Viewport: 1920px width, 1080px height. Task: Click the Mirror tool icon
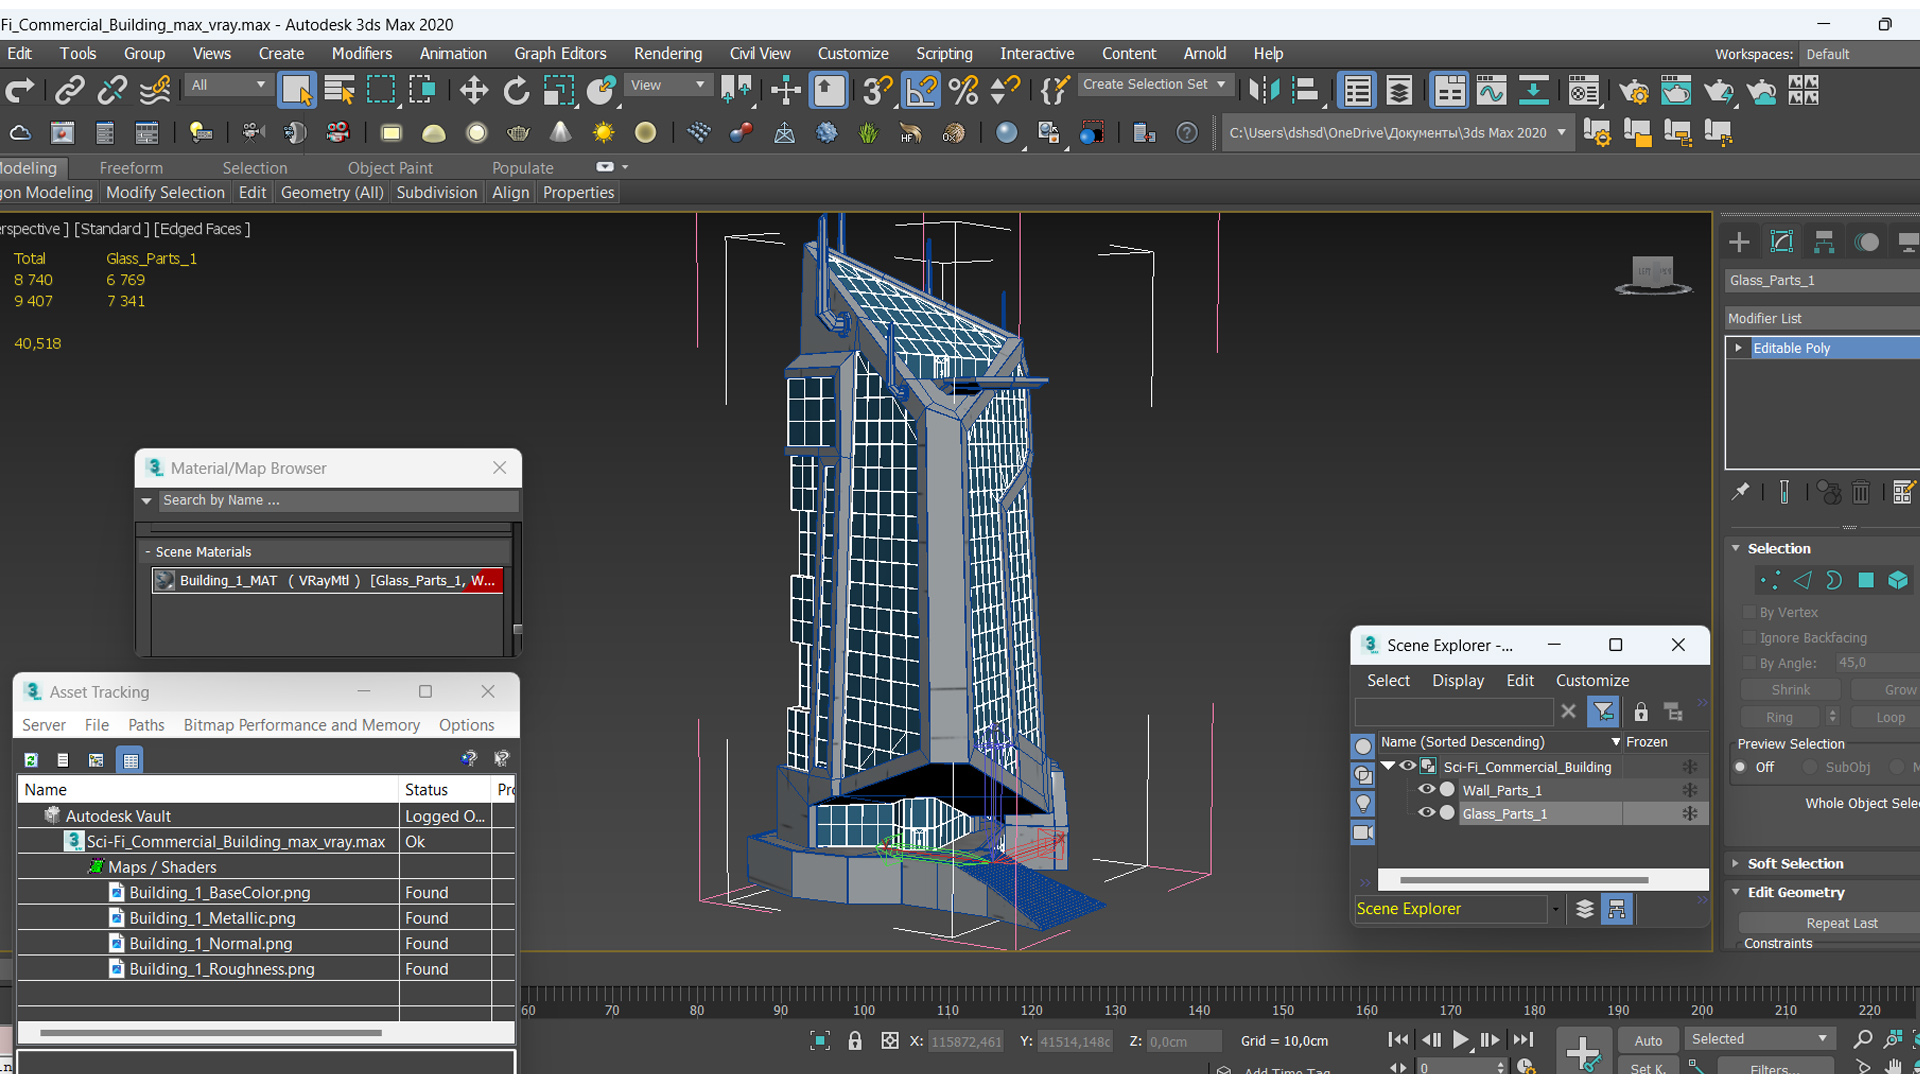click(1264, 91)
